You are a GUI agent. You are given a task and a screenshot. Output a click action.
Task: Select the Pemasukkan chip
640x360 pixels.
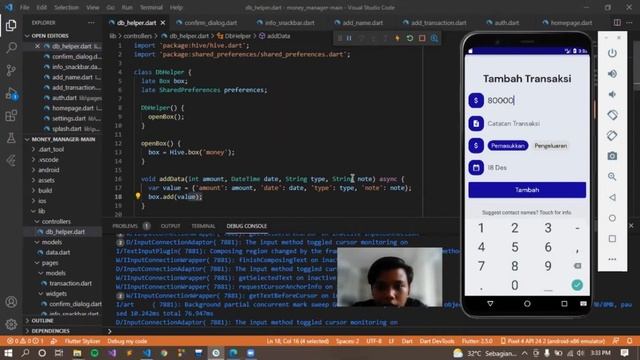point(507,146)
